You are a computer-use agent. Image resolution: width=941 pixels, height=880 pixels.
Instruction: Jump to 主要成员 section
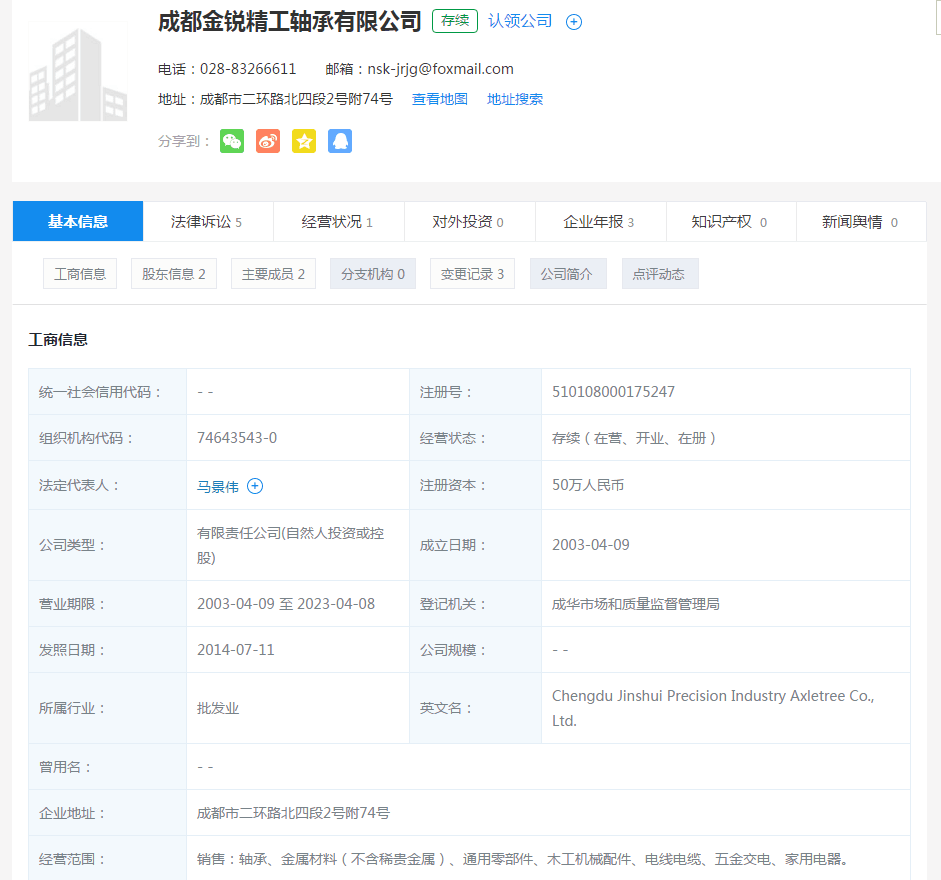(x=273, y=274)
